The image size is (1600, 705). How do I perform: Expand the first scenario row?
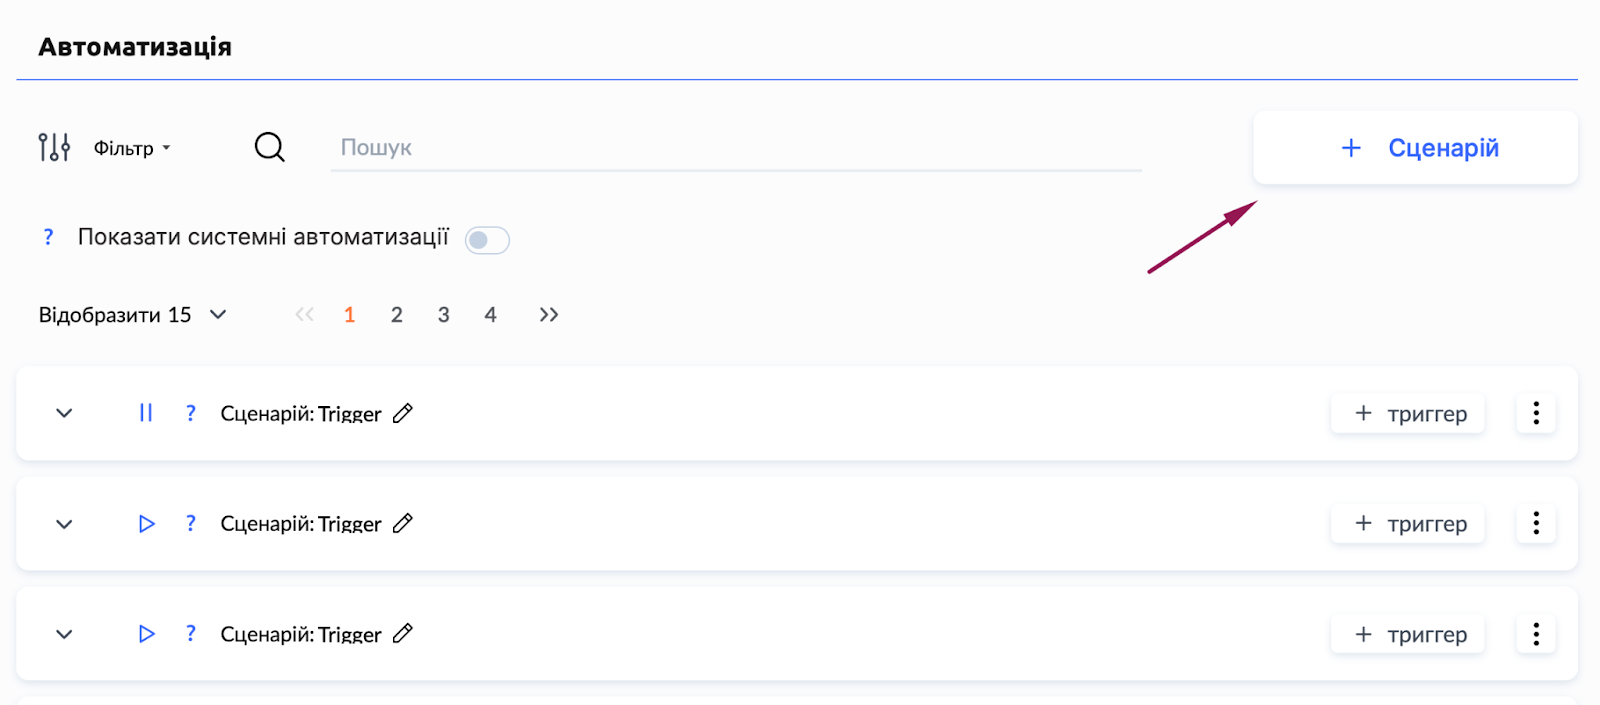(64, 413)
